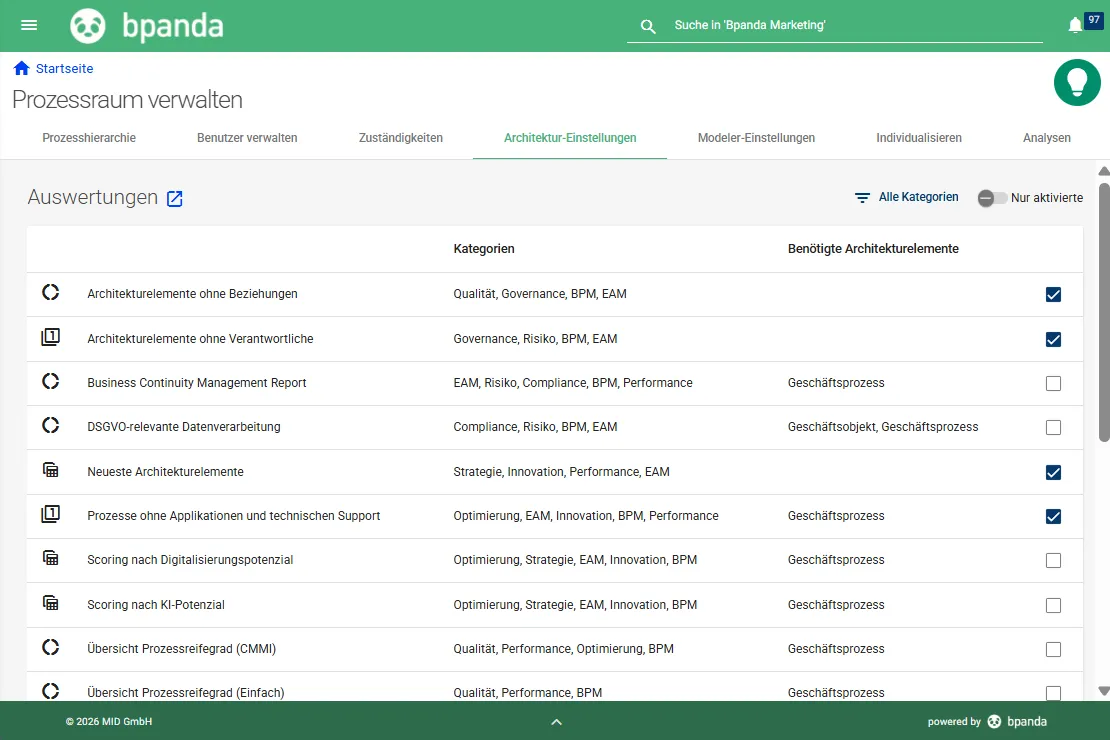Switch to the Modeler-Einstellungen tab
The height and width of the screenshot is (740, 1110).
tap(756, 137)
